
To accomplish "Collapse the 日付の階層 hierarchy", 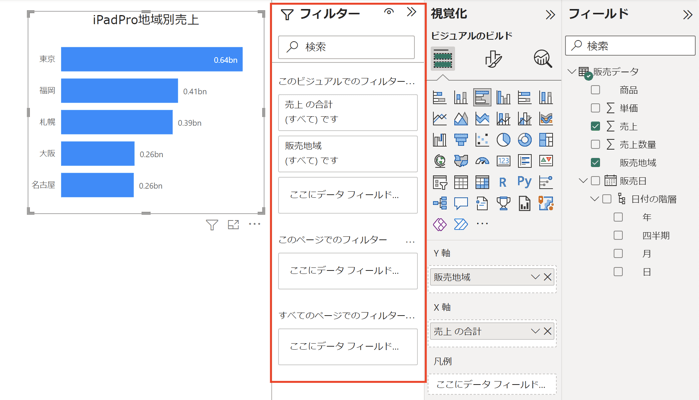I will (594, 199).
